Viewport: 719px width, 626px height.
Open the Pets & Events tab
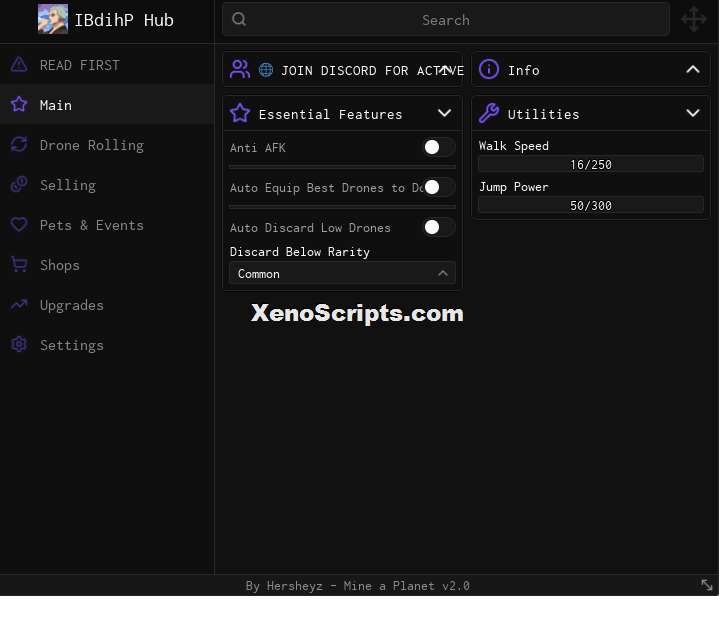(107, 225)
